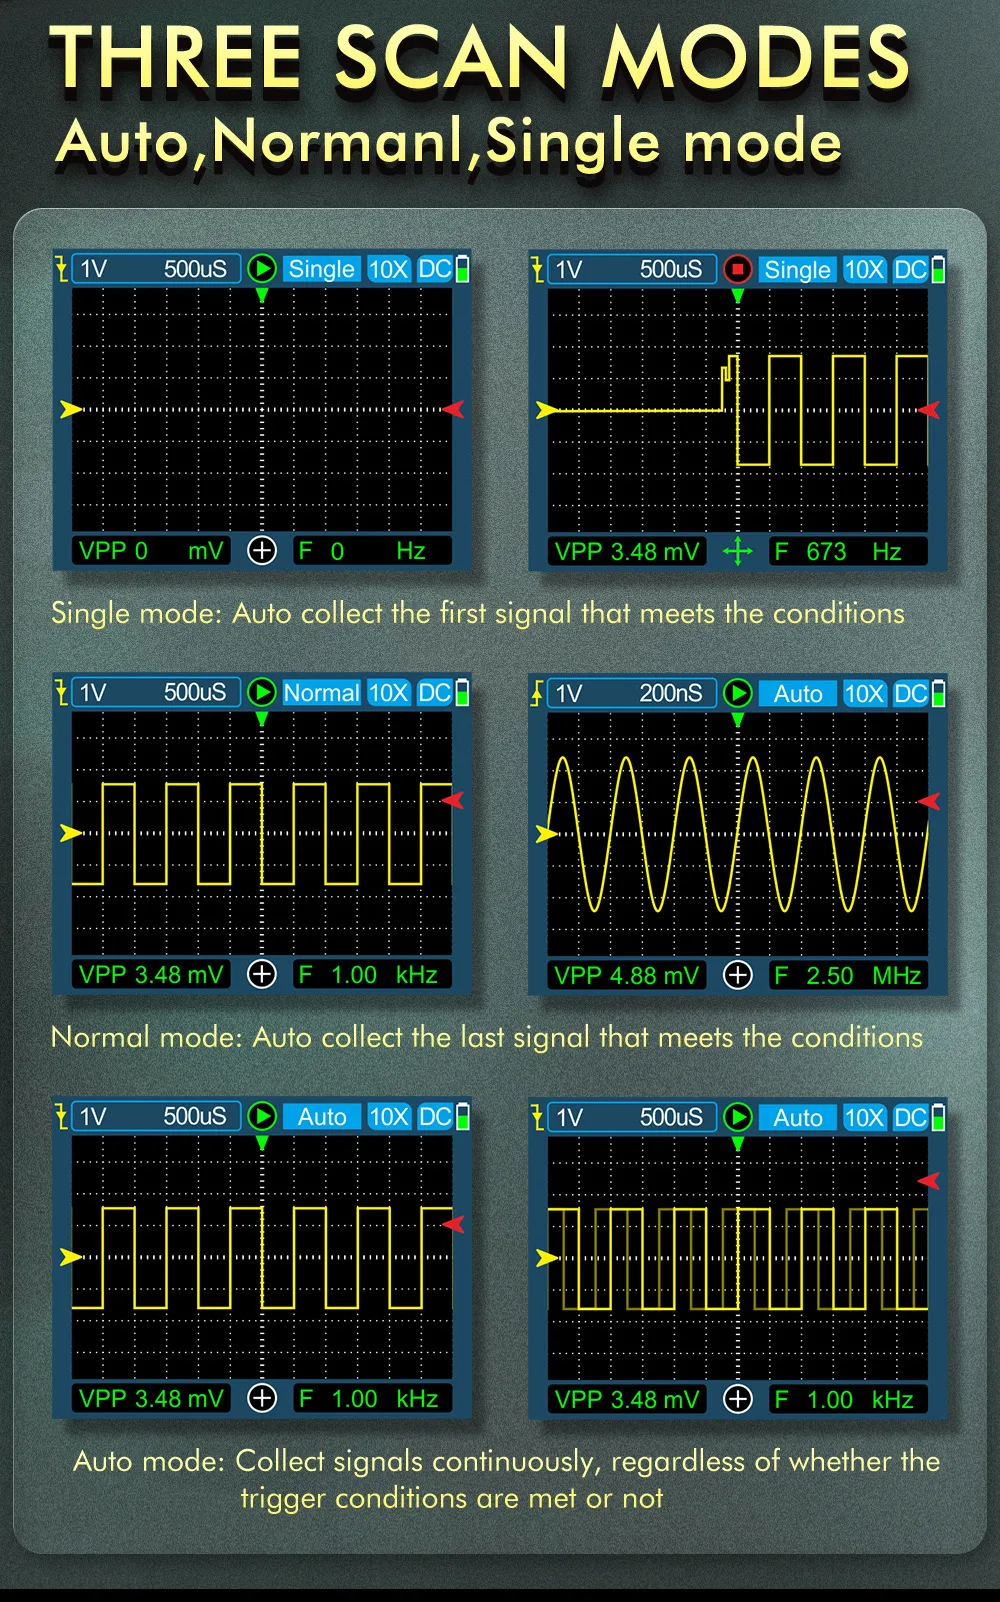Click the VPP 0 mV readout
Viewport: 1000px width, 1602px height.
[151, 550]
